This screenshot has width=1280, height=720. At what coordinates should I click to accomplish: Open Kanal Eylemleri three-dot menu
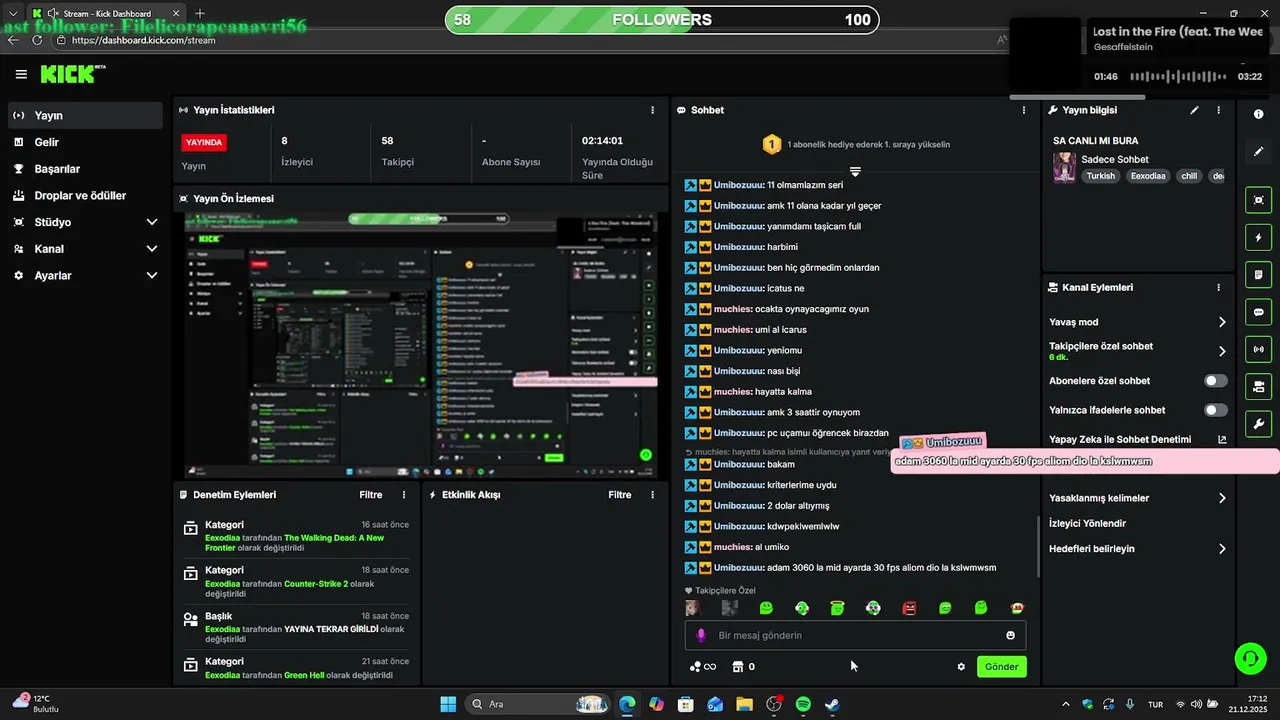pyautogui.click(x=1218, y=287)
